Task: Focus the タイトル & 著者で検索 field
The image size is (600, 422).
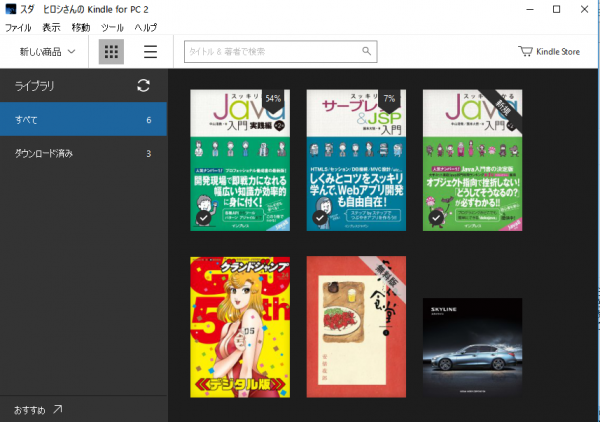Action: 280,51
